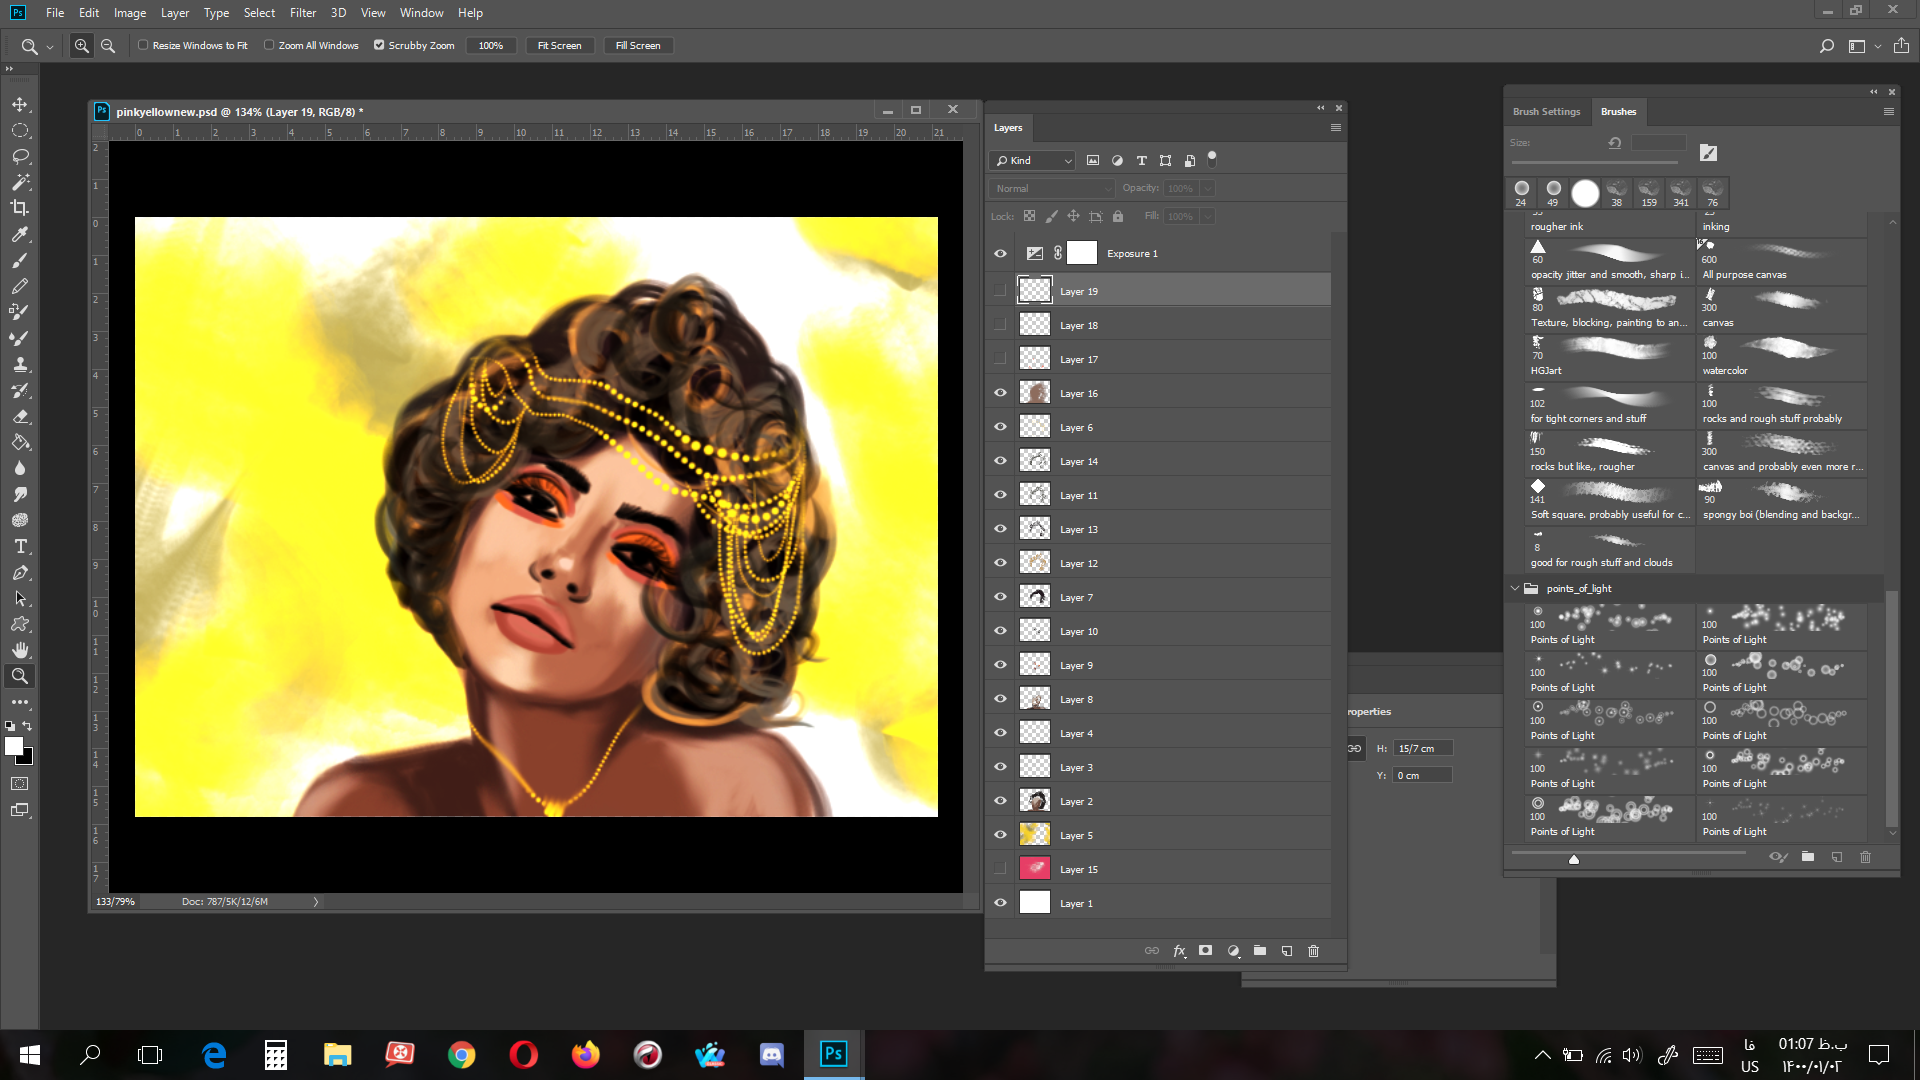Select the HGJart brush preset
Image resolution: width=1920 pixels, height=1080 pixels.
tap(1609, 357)
